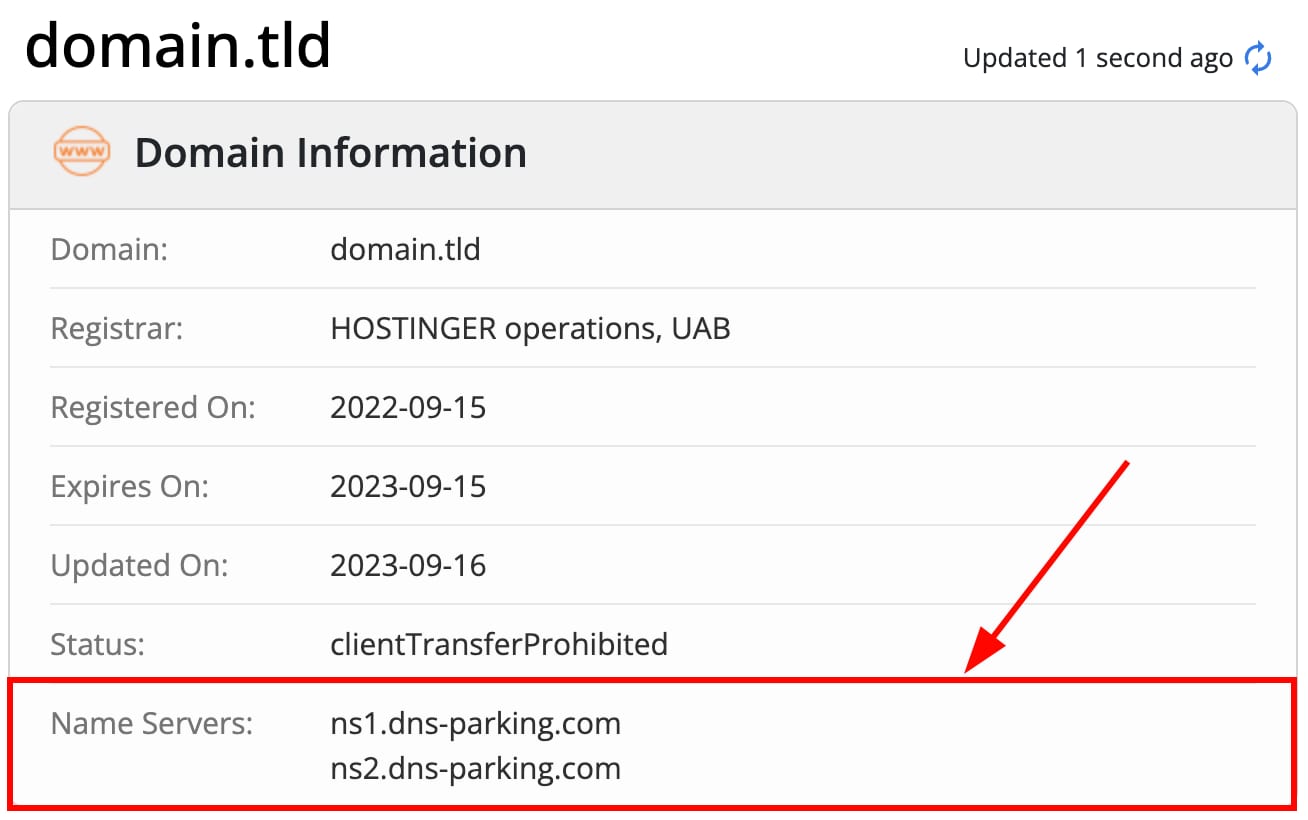
Task: Click the Status row label
Action: [96, 644]
